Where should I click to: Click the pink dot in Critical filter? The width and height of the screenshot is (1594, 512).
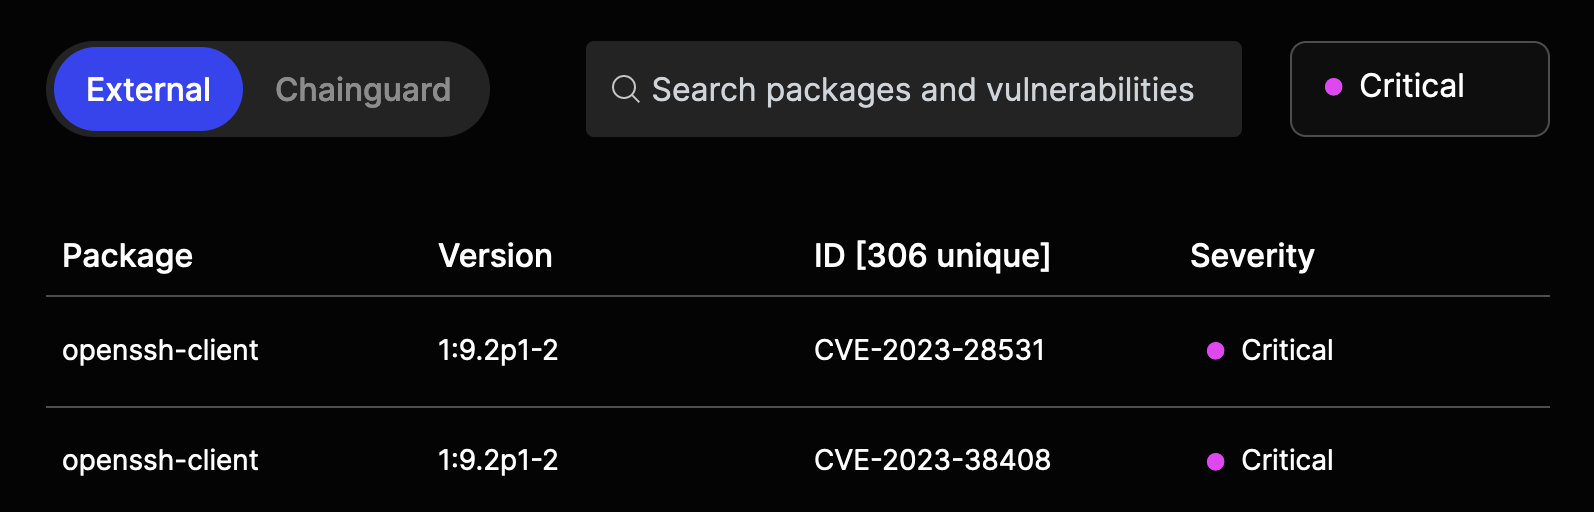coord(1333,87)
